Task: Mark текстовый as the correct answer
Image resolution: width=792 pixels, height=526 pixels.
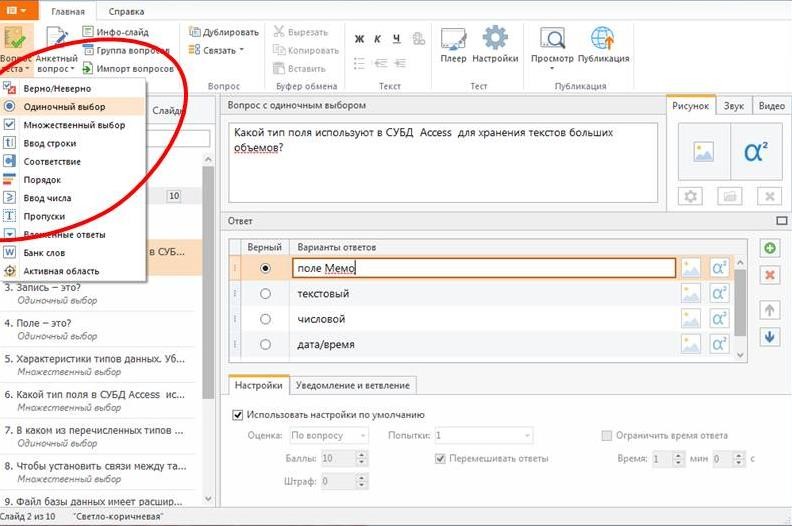Action: click(265, 294)
